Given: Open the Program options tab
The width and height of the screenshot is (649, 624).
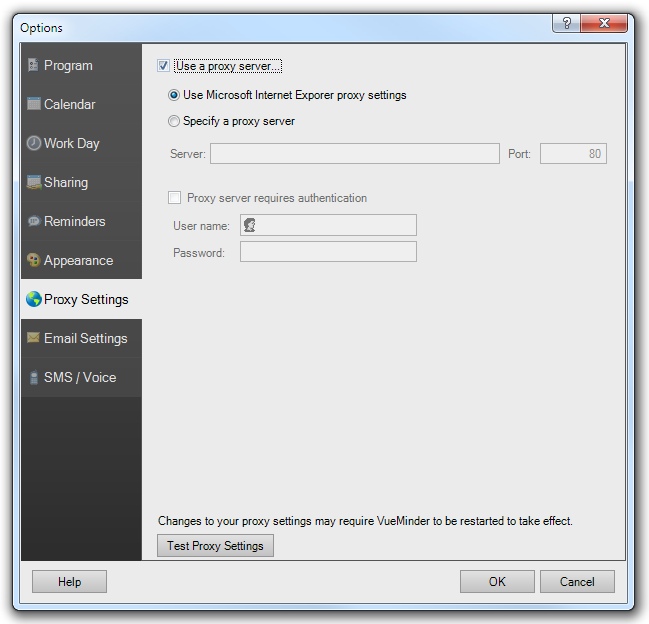Looking at the screenshot, I should coord(82,65).
